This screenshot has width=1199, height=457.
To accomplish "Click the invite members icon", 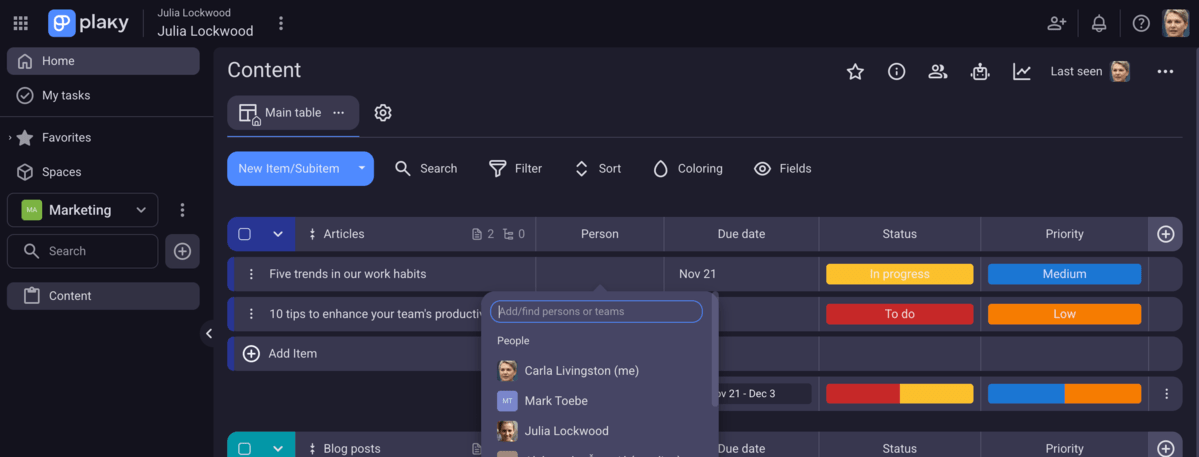I will tap(1057, 23).
